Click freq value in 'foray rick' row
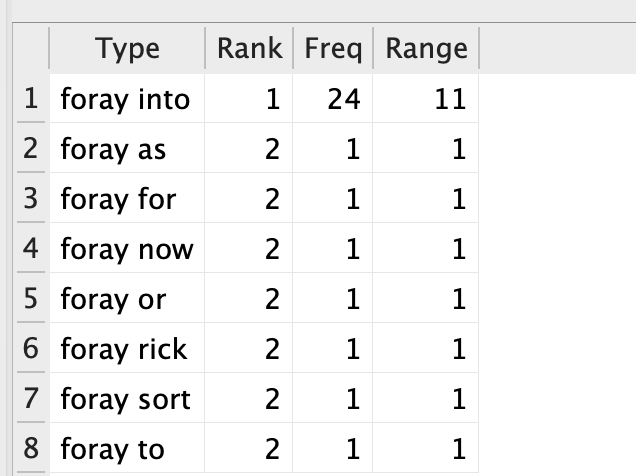The height and width of the screenshot is (476, 636). point(352,349)
